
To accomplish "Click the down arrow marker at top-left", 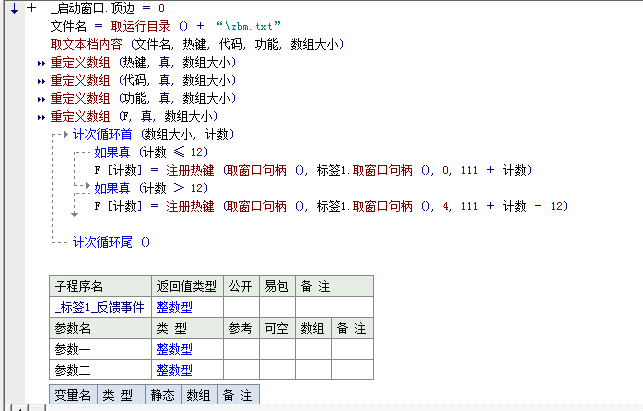I will [x=13, y=8].
